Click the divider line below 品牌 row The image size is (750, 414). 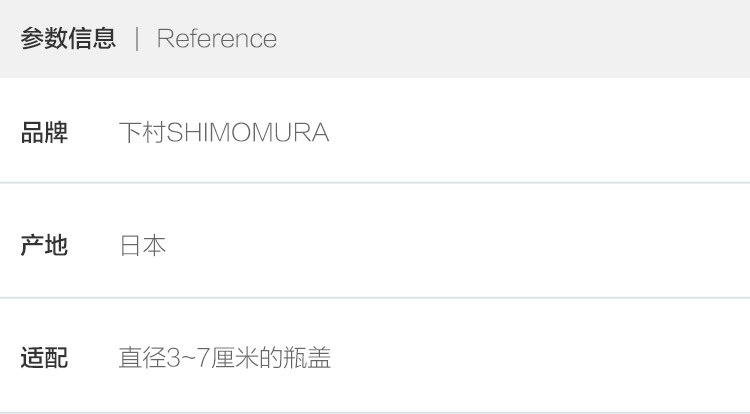point(375,183)
